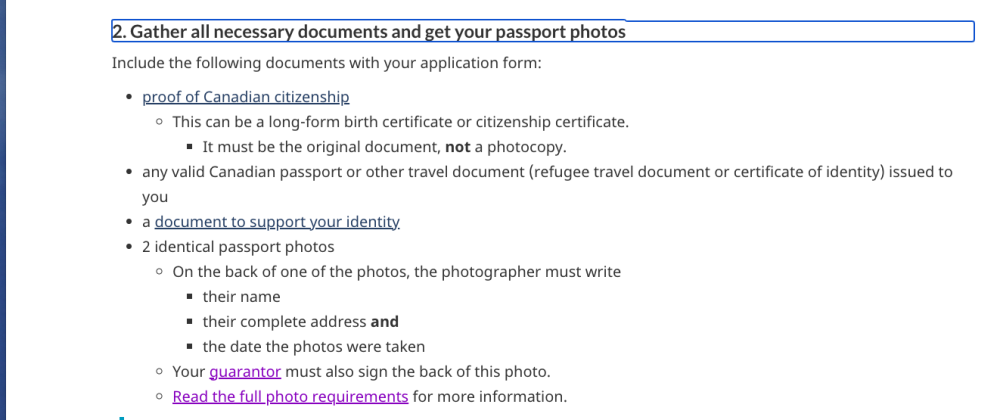
Task: Click the 'their name' list item
Action: coord(241,297)
